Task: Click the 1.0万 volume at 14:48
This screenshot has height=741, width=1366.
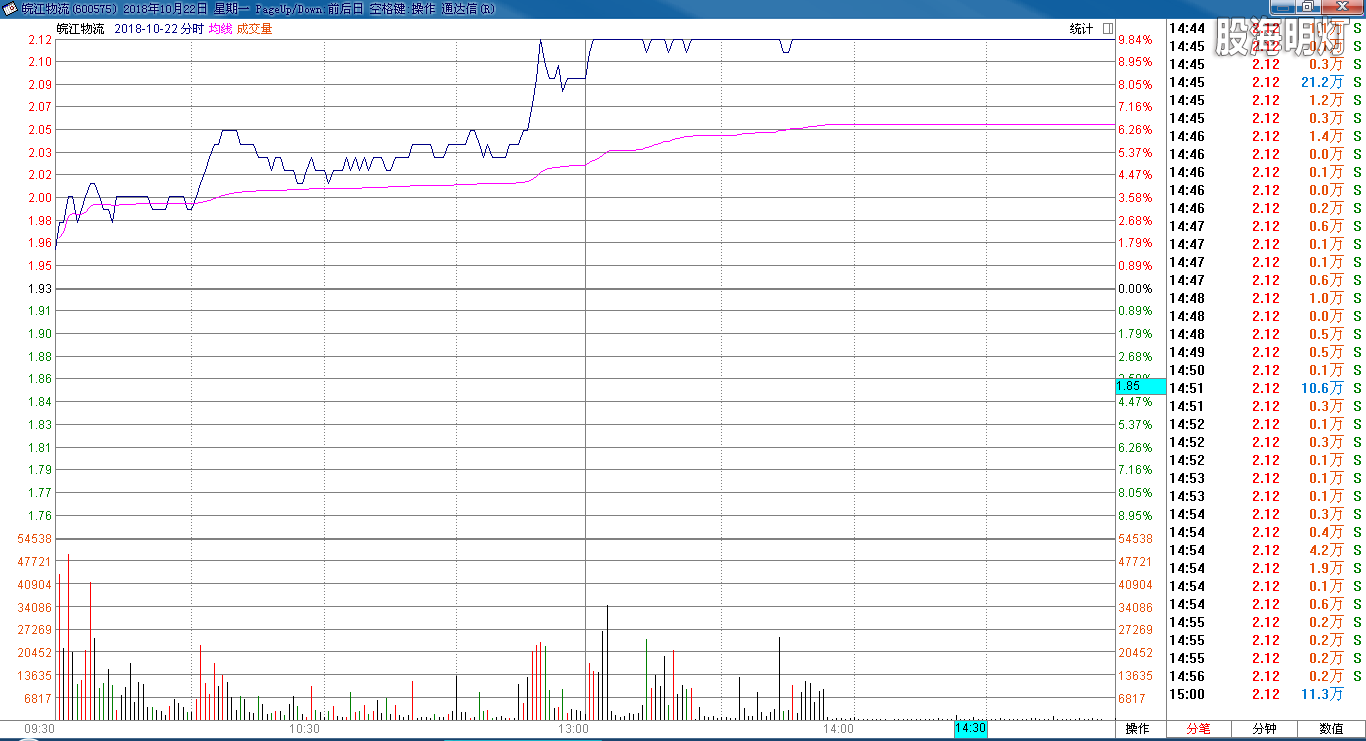Action: pyautogui.click(x=1326, y=298)
